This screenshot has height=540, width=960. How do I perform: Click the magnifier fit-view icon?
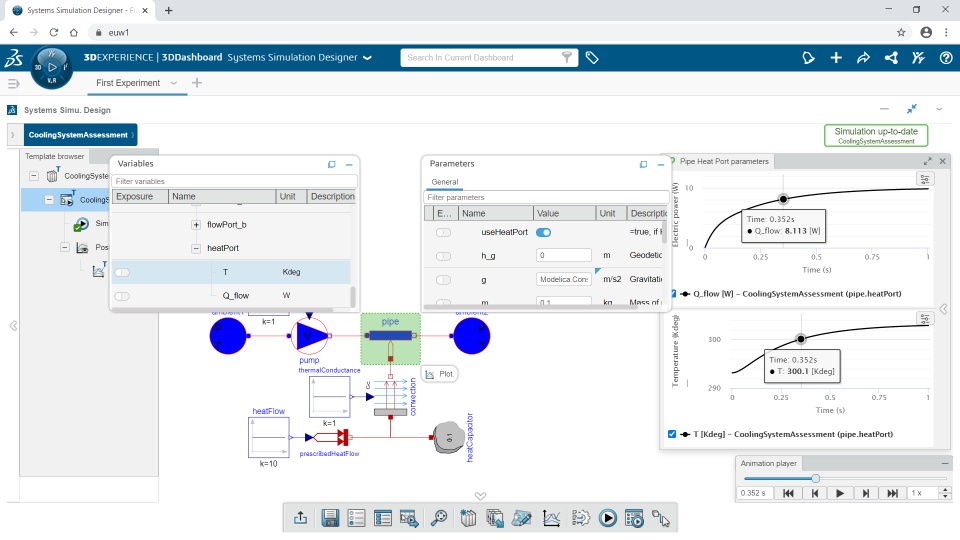[x=438, y=518]
